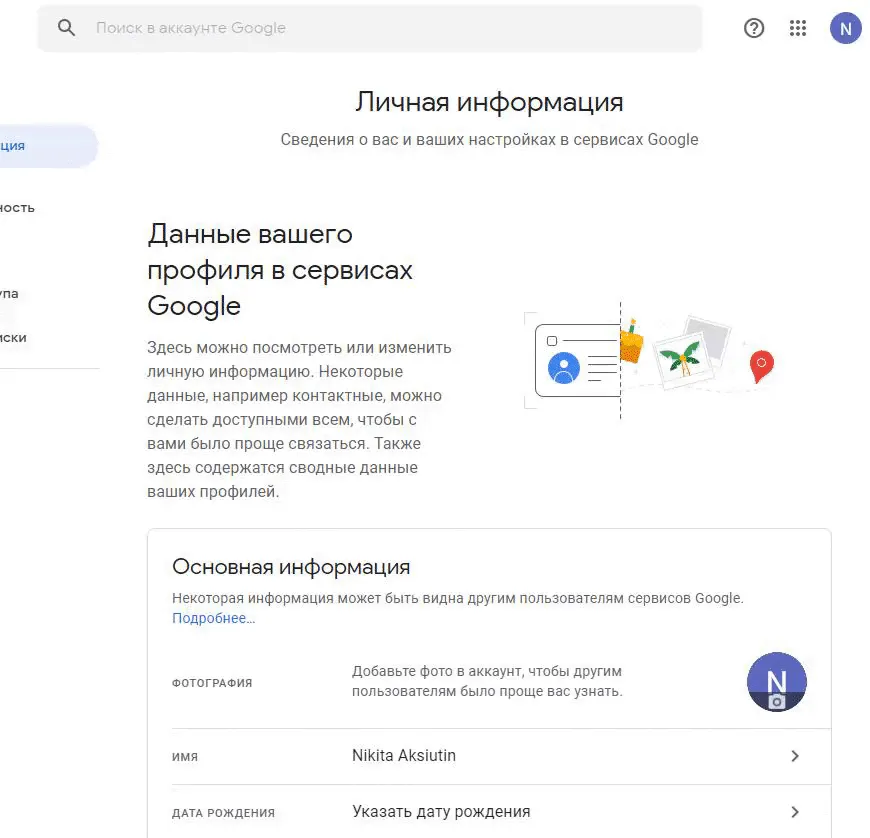The width and height of the screenshot is (870, 838).
Task: Open sidebar item ending in "иски"
Action: pos(13,338)
